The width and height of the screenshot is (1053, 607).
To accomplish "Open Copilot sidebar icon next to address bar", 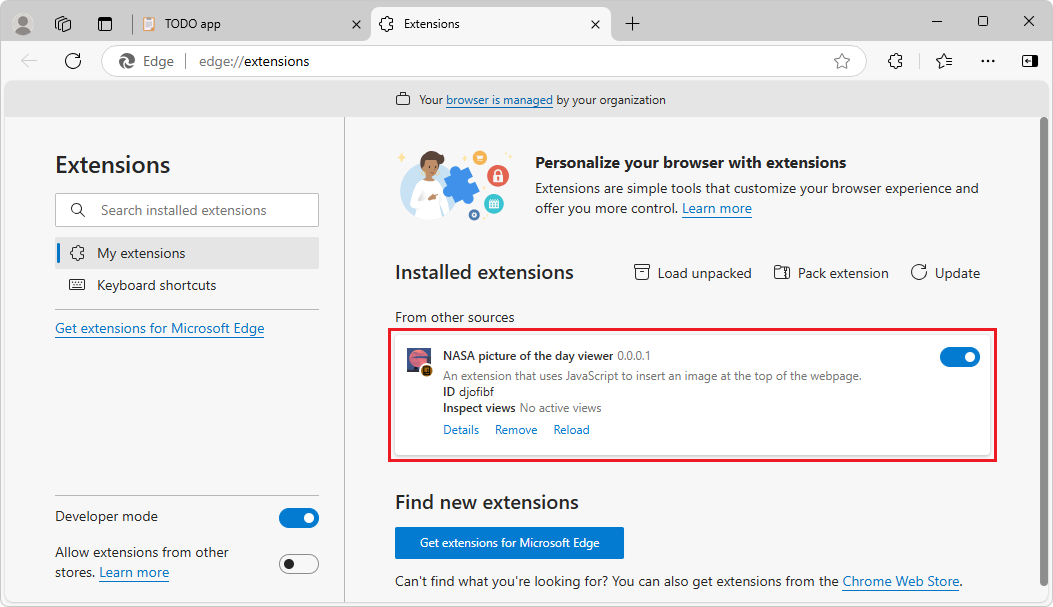I will coord(1029,61).
